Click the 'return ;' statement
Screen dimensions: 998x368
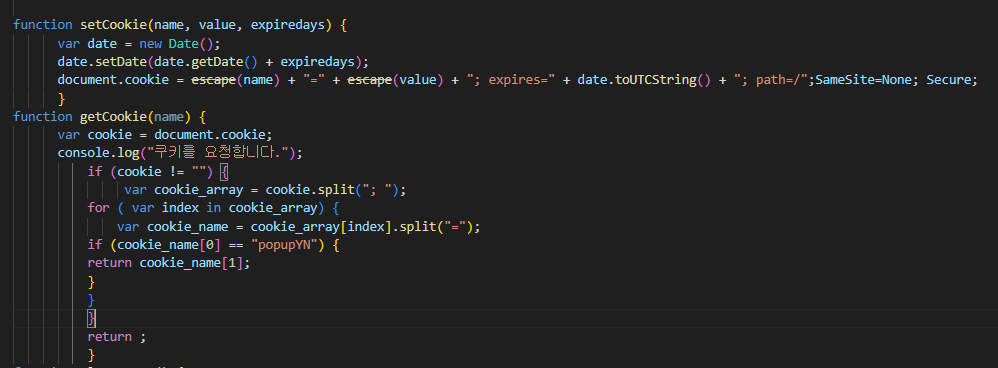(117, 337)
